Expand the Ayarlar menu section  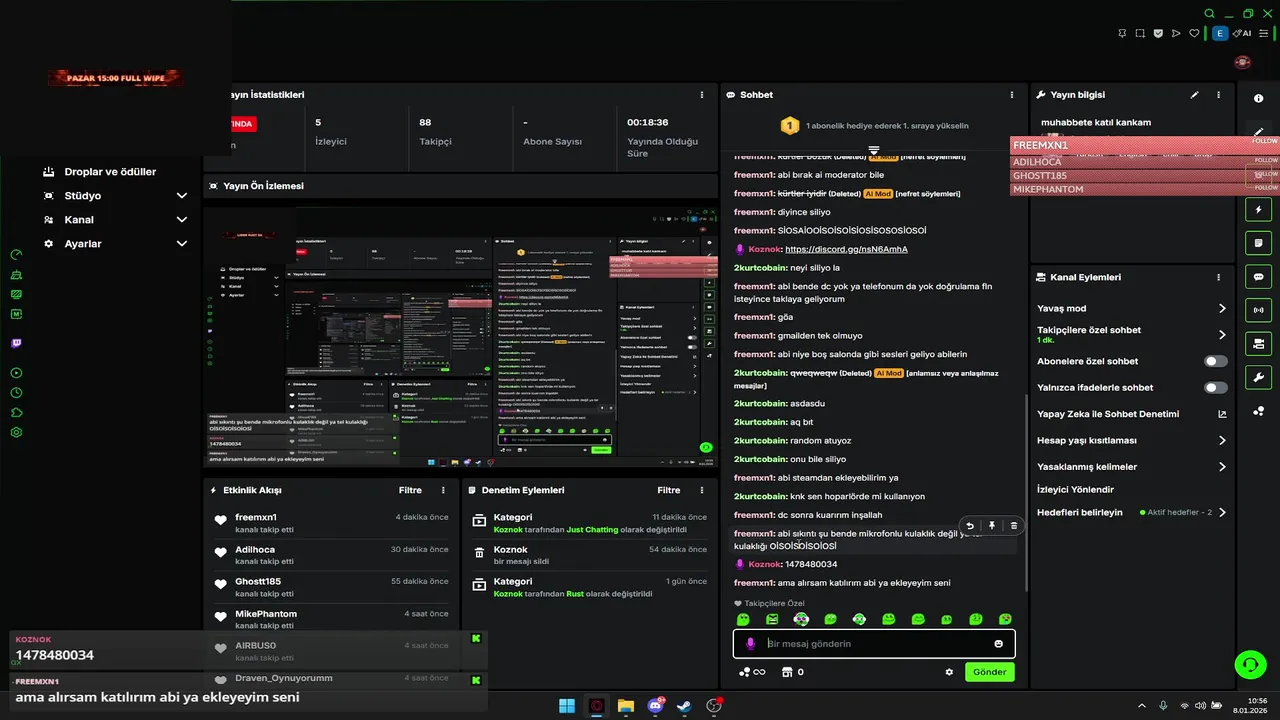click(x=182, y=244)
